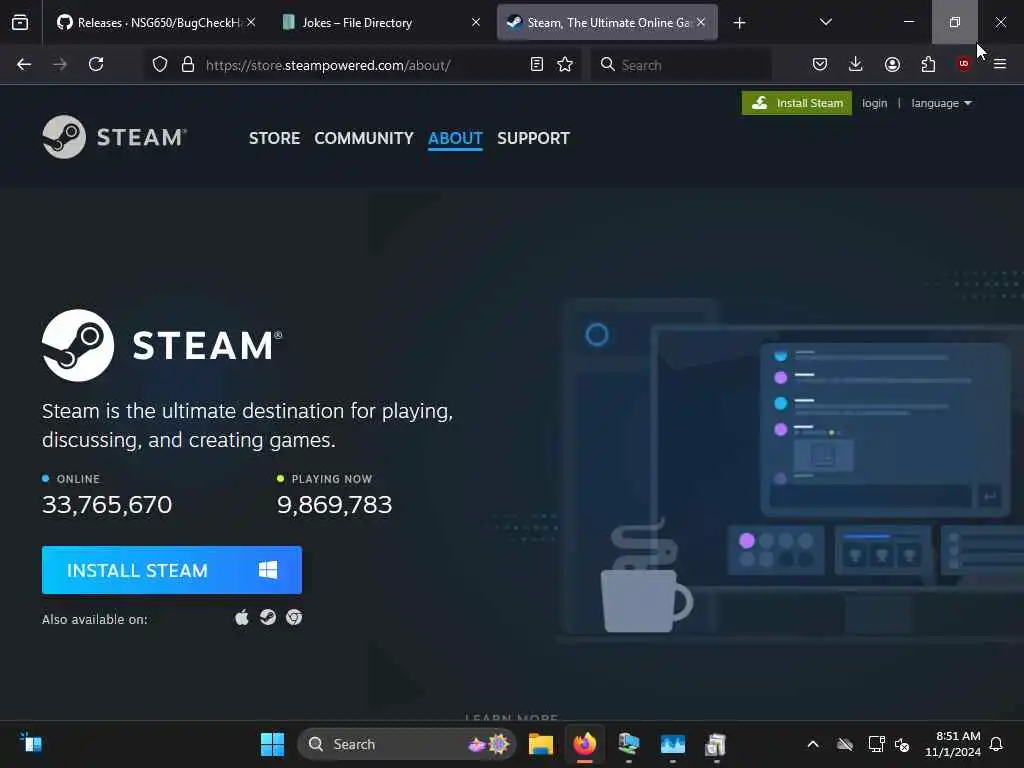The width and height of the screenshot is (1024, 768).
Task: Click the LEARN MORE link at bottom
Action: [x=511, y=717]
